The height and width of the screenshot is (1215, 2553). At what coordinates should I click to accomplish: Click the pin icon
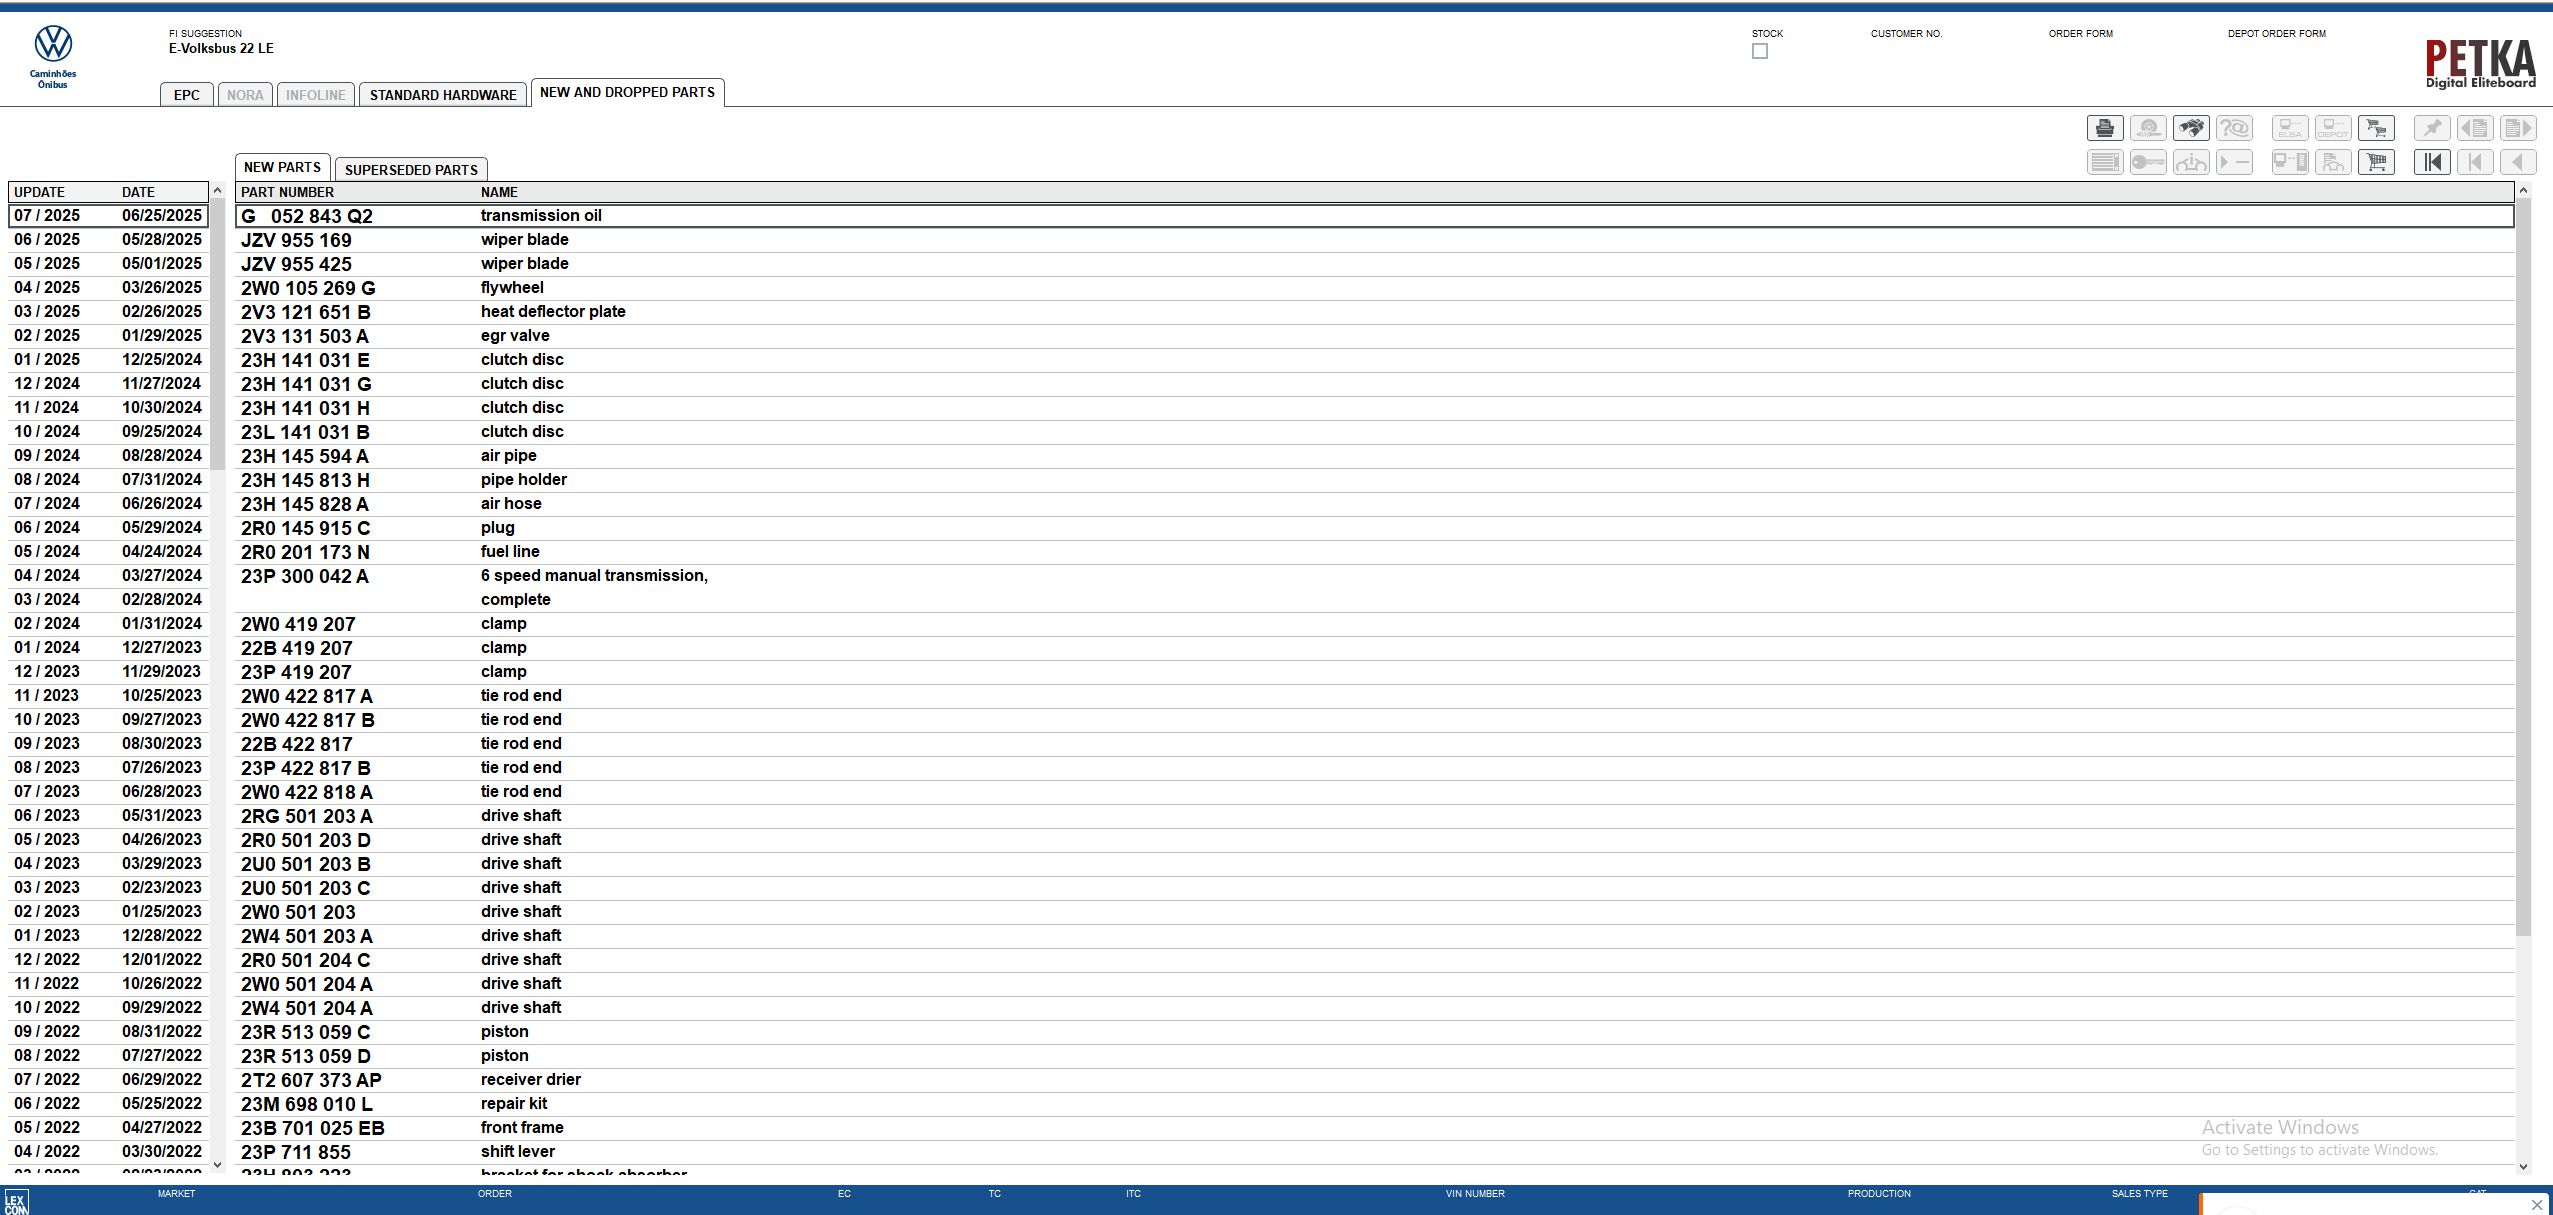(x=2432, y=128)
